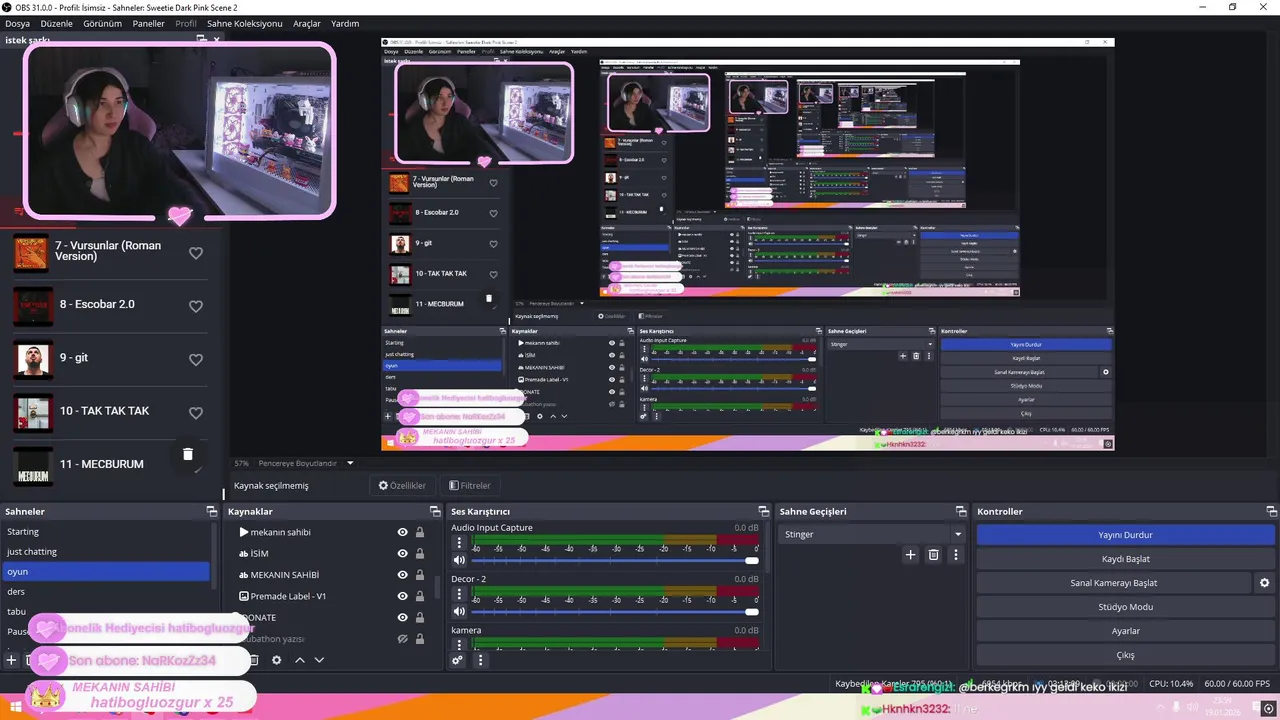This screenshot has width=1280, height=720.
Task: Adjust Decor - 2 volume slider
Action: [x=614, y=612]
